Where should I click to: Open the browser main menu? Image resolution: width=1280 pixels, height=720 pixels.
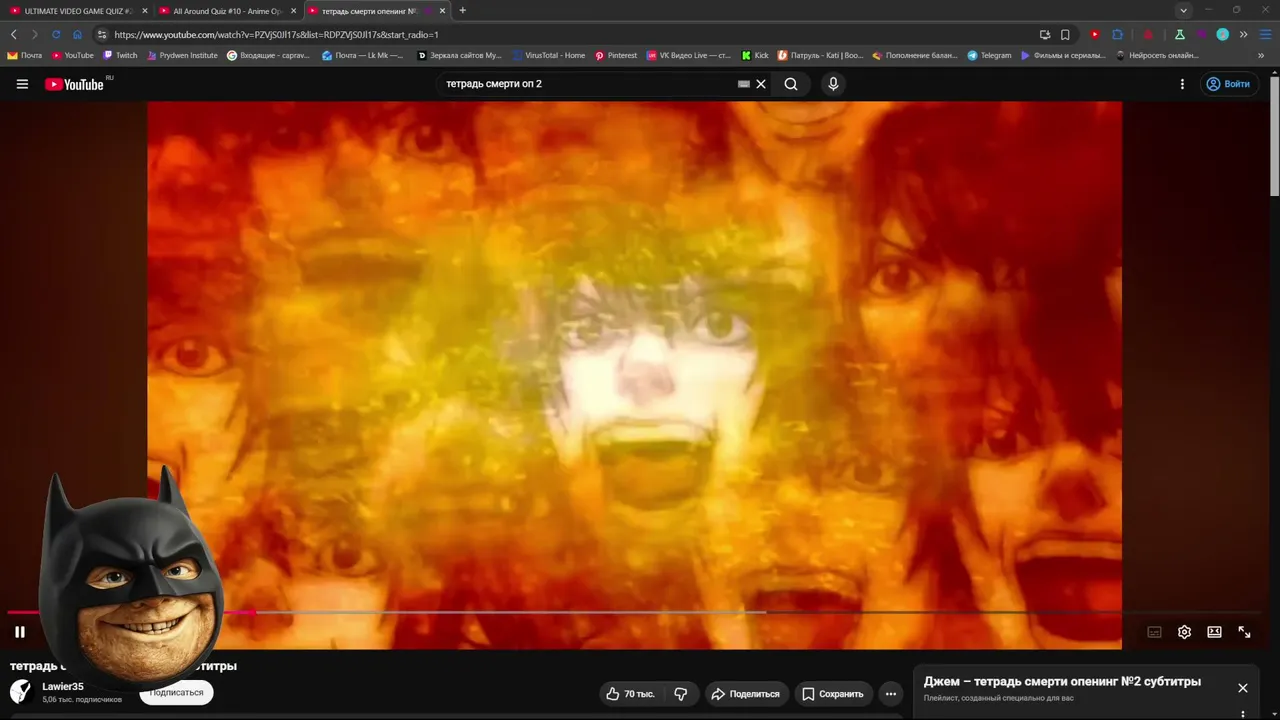tap(1265, 34)
